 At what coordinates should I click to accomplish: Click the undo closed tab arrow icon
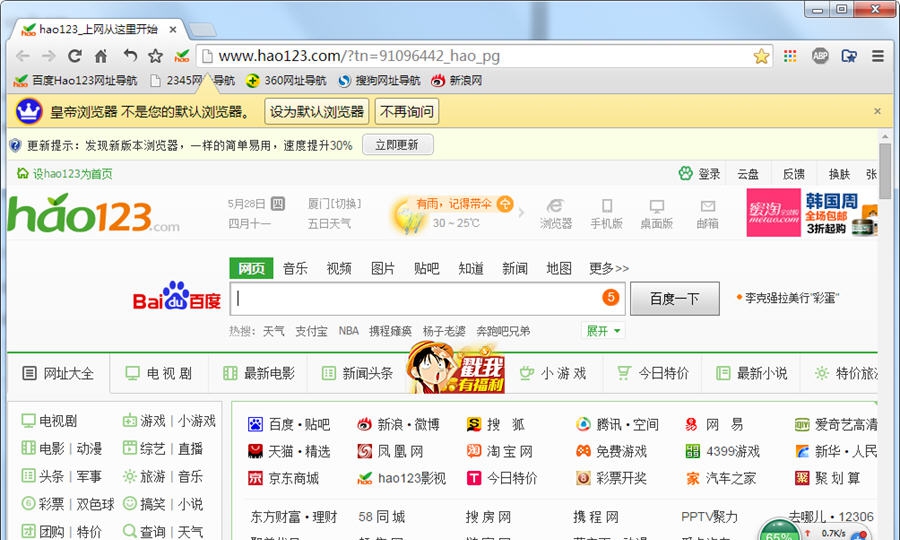[x=130, y=56]
